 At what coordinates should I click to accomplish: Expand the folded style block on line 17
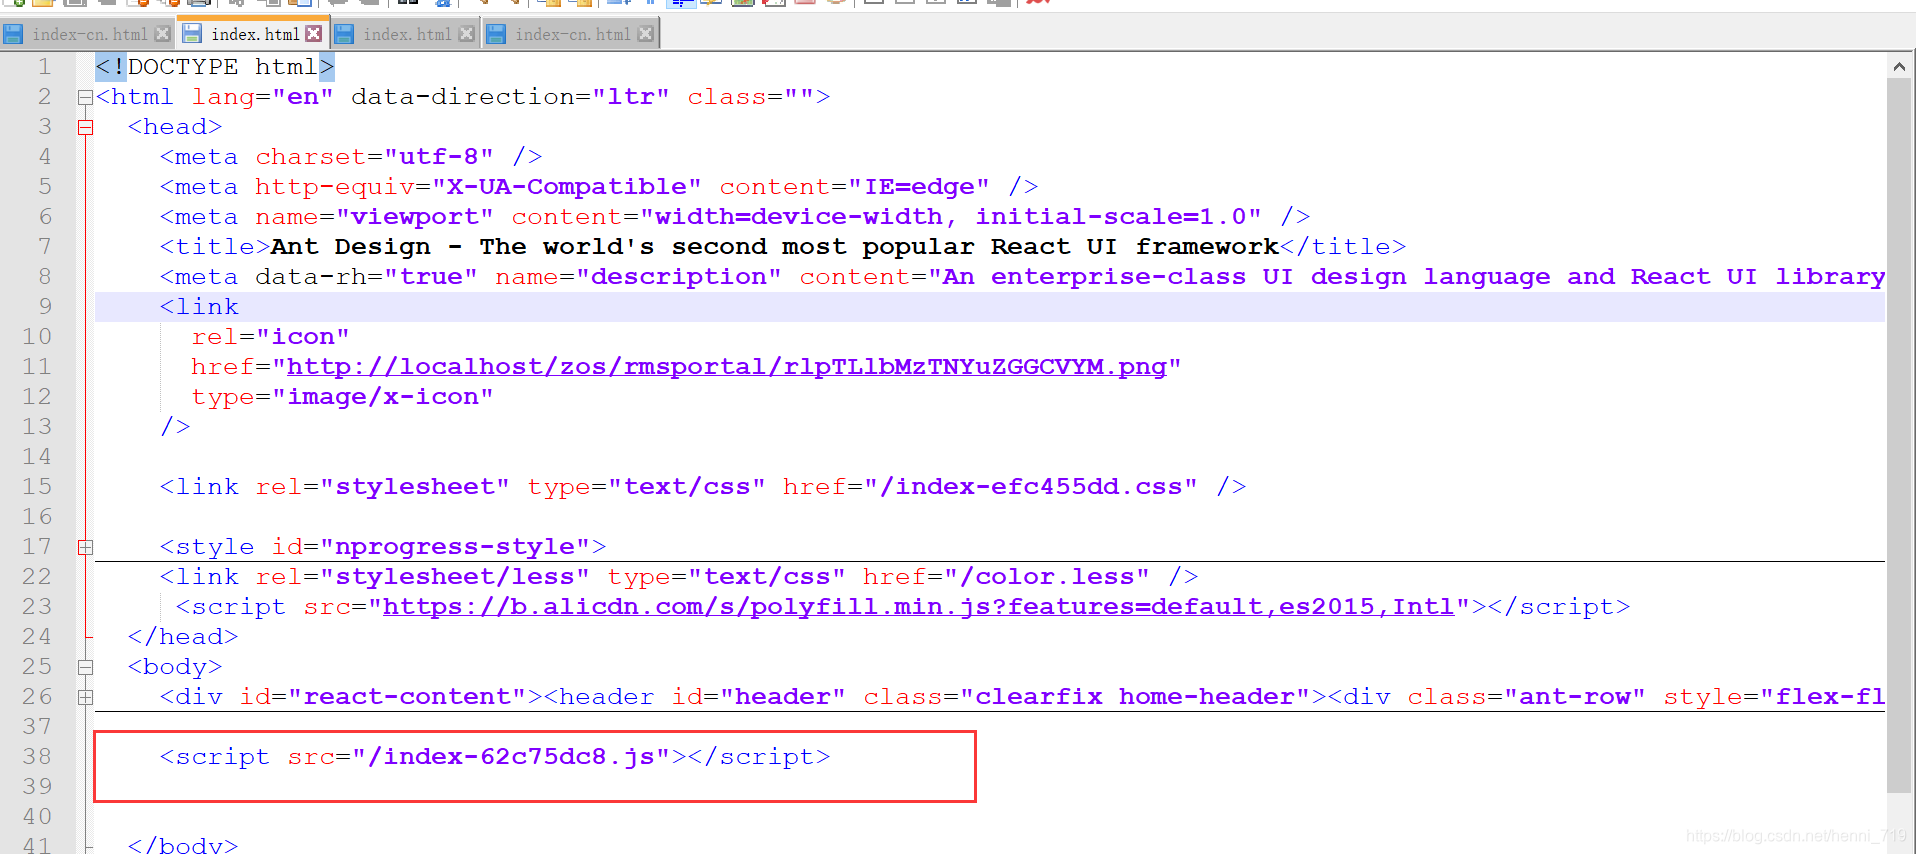pos(86,548)
